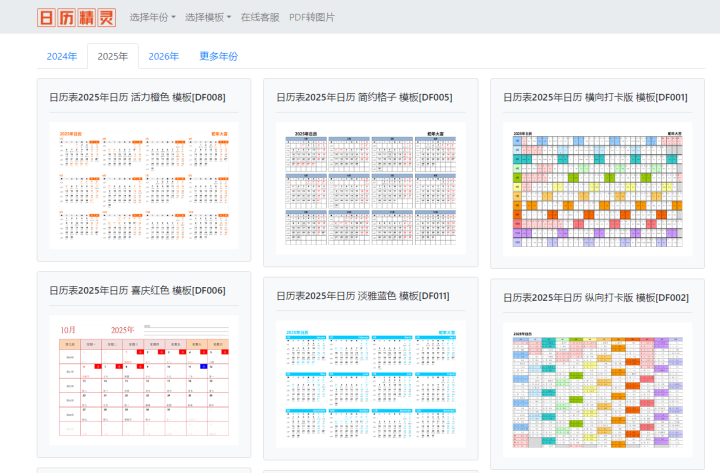This screenshot has width=720, height=473.
Task: Open the 在线客服 link
Action: pos(260,17)
